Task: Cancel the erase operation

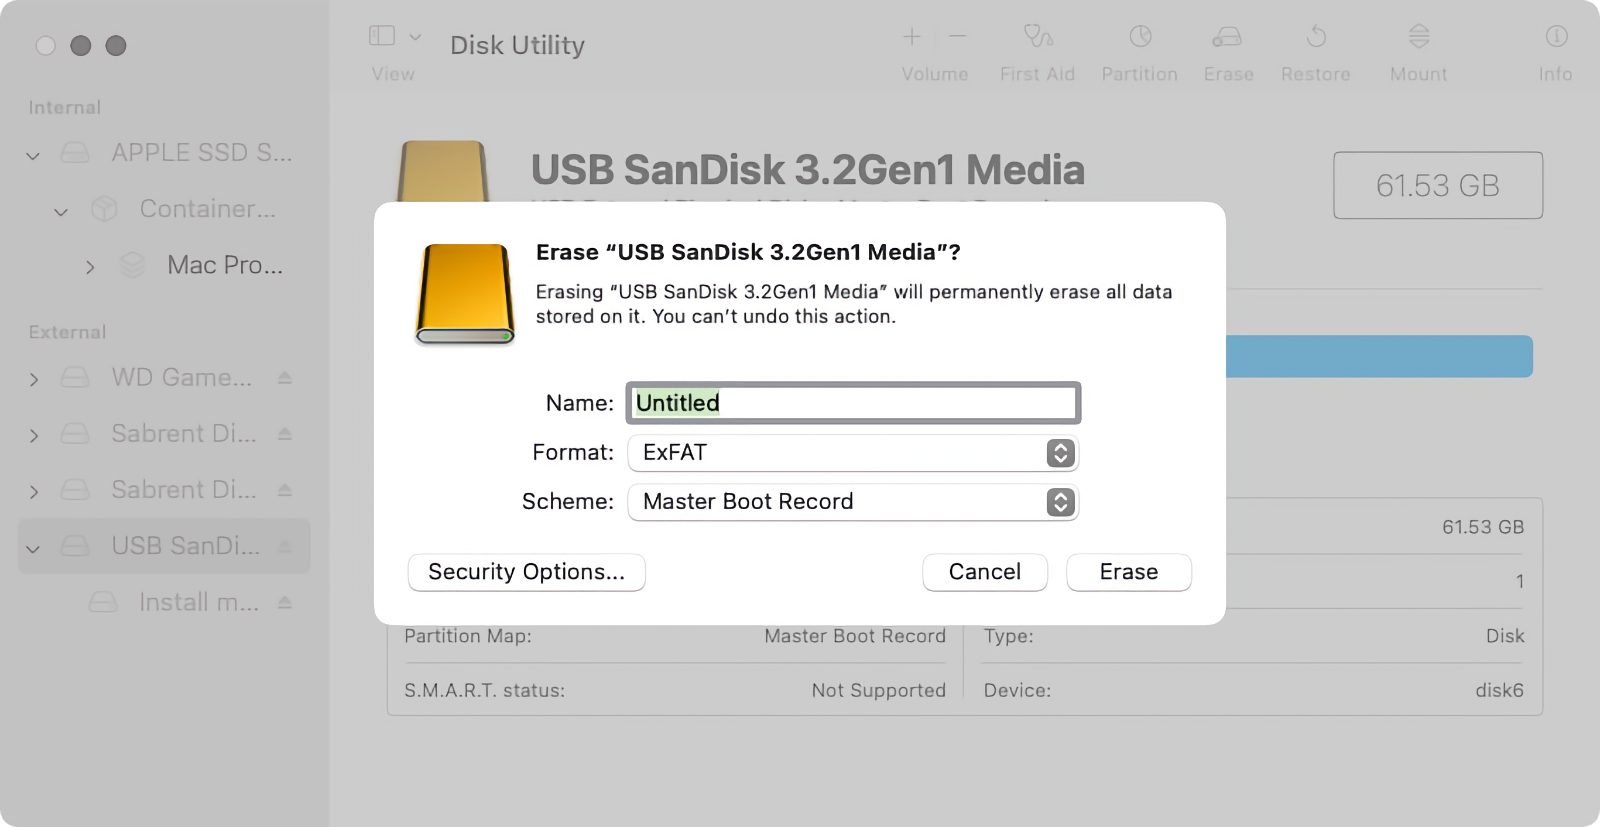Action: 984,572
